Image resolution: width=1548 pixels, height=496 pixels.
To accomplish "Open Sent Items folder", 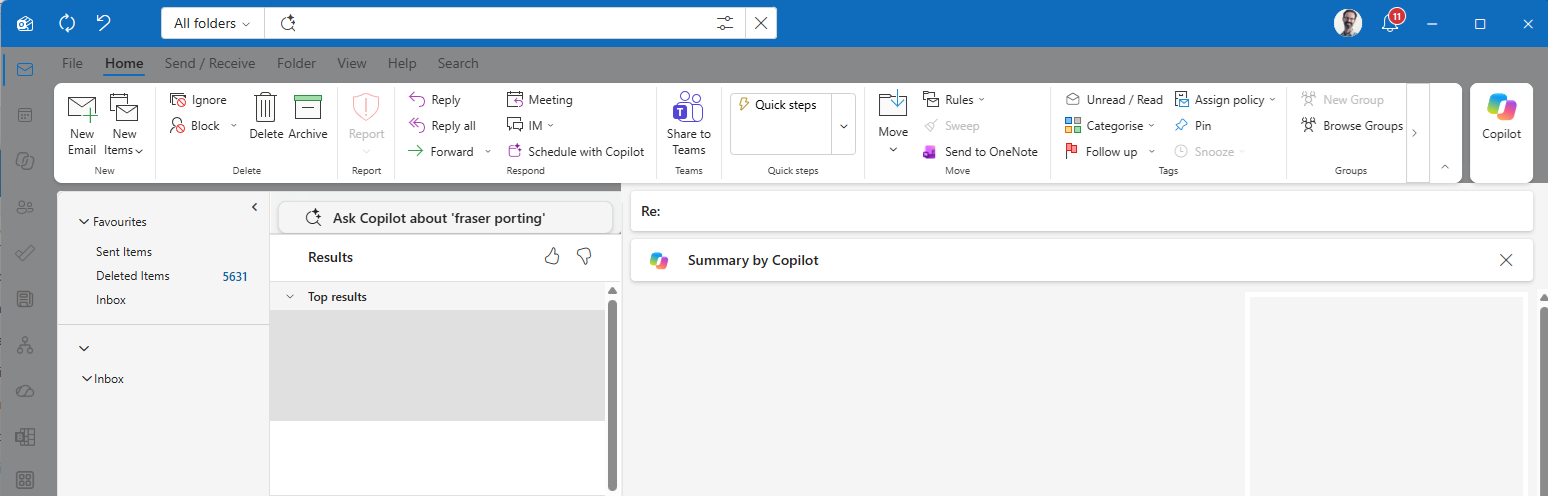I will (124, 252).
